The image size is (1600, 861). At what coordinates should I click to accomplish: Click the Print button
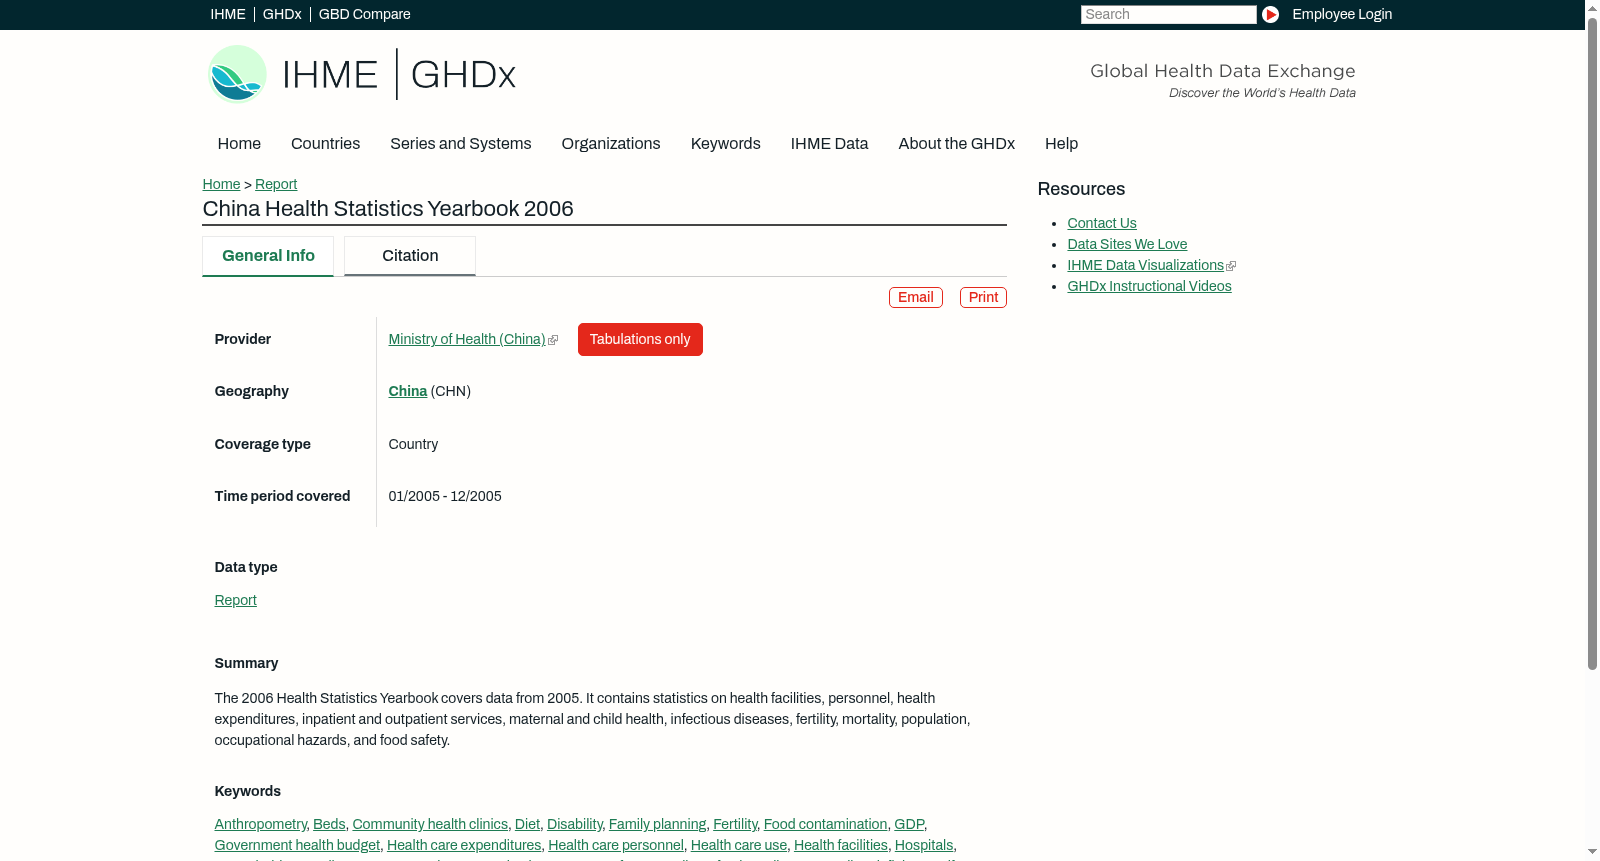point(983,297)
